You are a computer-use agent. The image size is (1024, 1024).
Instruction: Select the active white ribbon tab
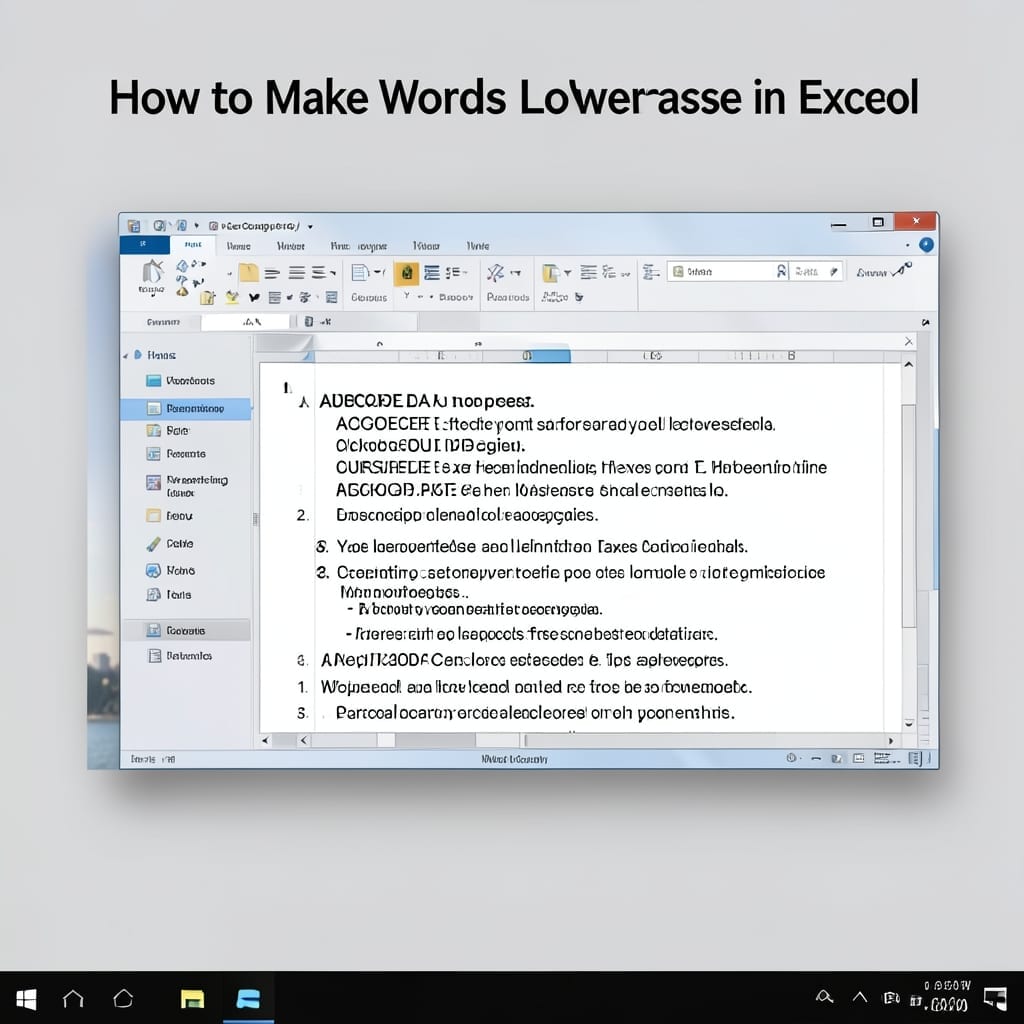[193, 245]
